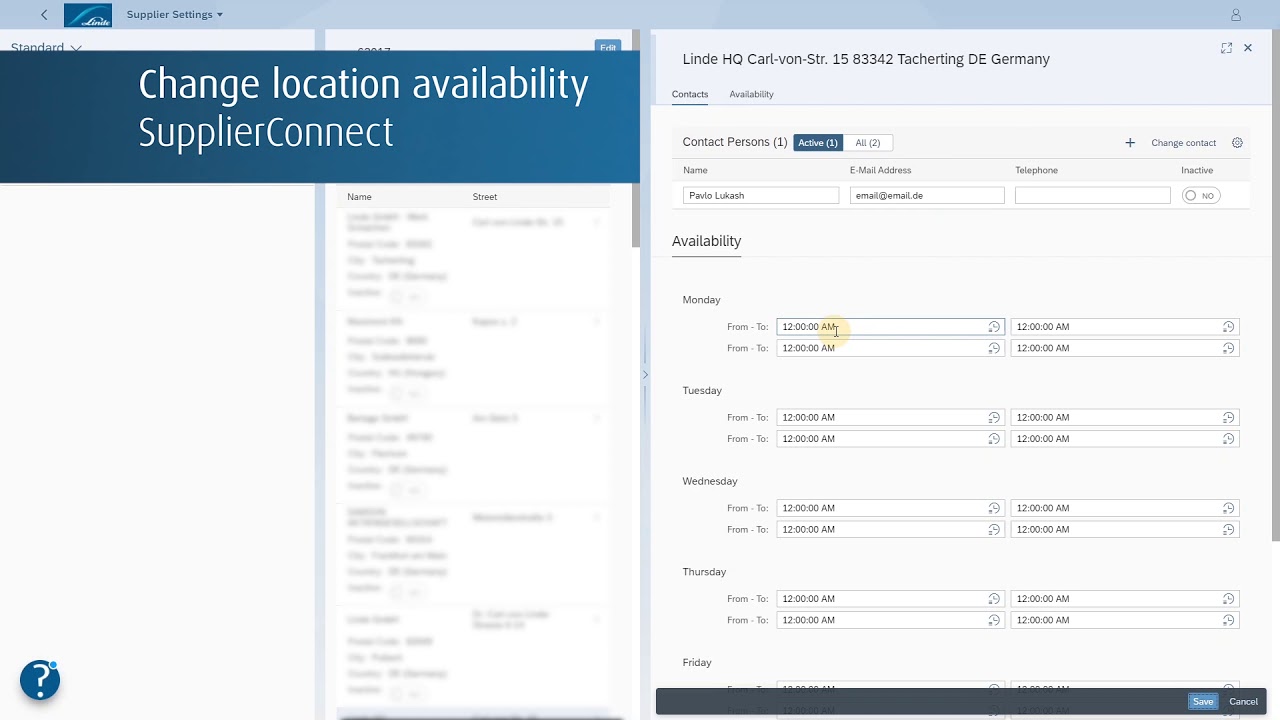Open time picker for Thursday first From

click(x=994, y=599)
